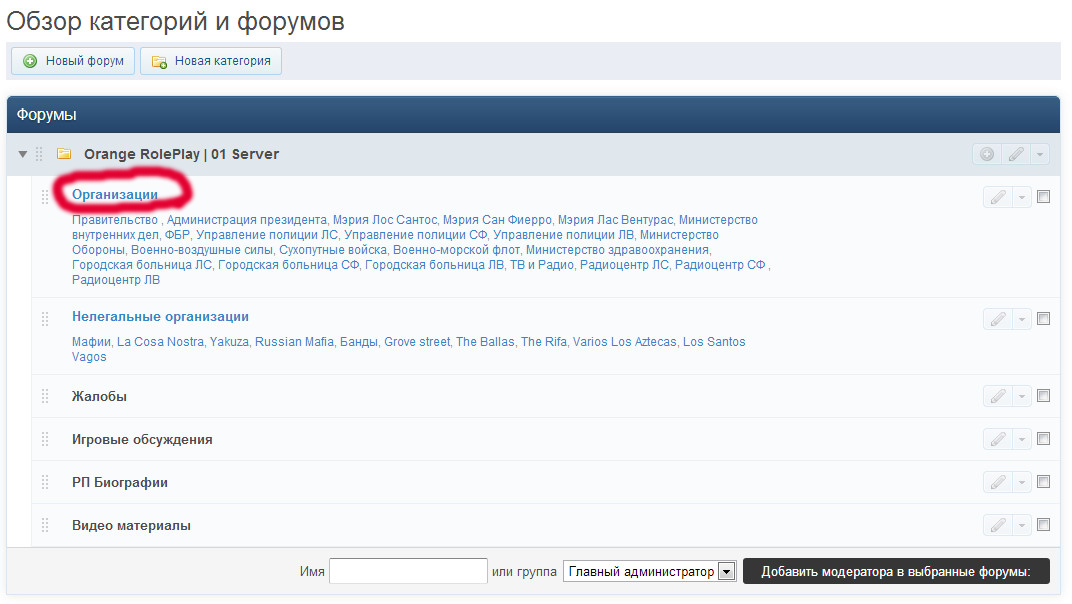Open options dropdown for Жалобы row
The image size is (1072, 604).
(x=1022, y=395)
